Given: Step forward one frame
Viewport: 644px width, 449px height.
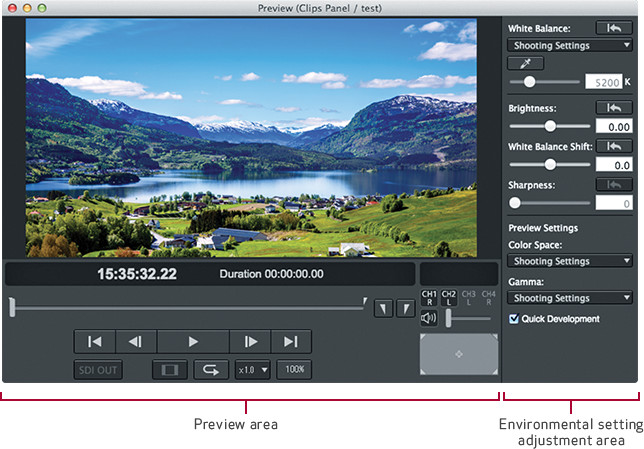Looking at the screenshot, I should [x=250, y=342].
